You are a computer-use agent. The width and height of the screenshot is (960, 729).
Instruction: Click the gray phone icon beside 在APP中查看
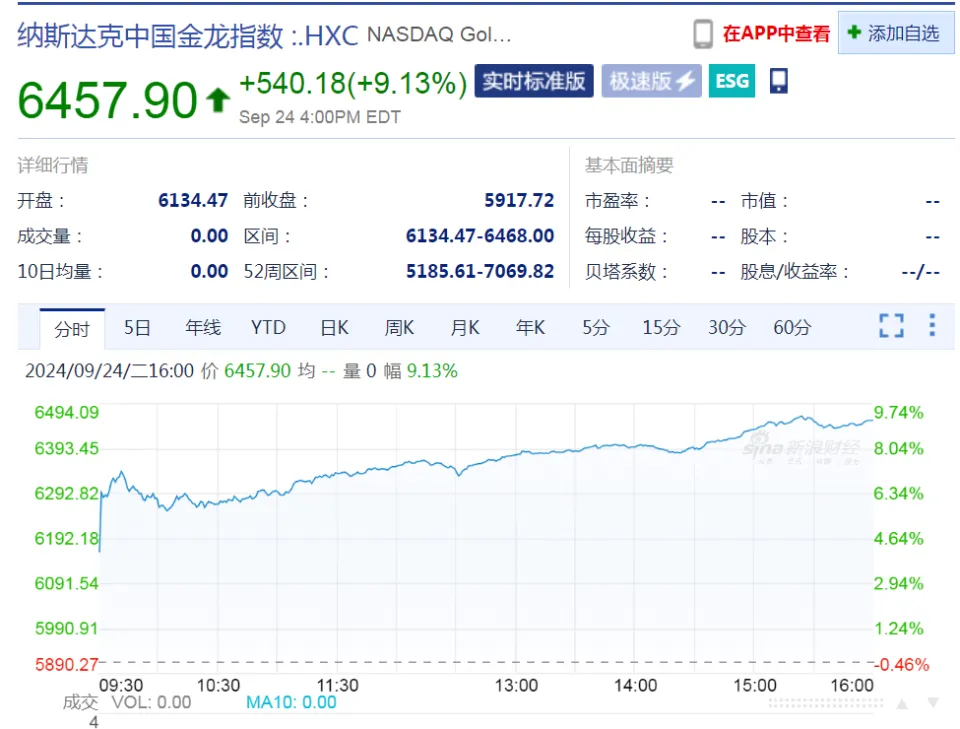tap(703, 34)
